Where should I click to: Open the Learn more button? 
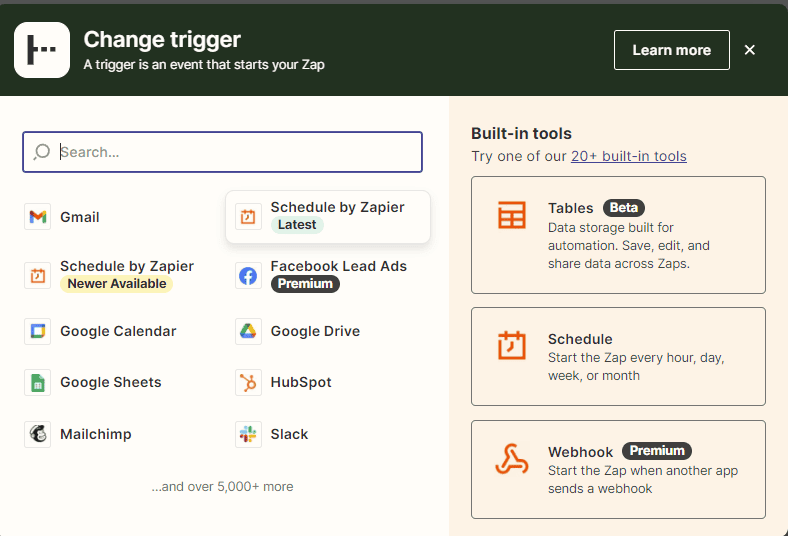(672, 50)
